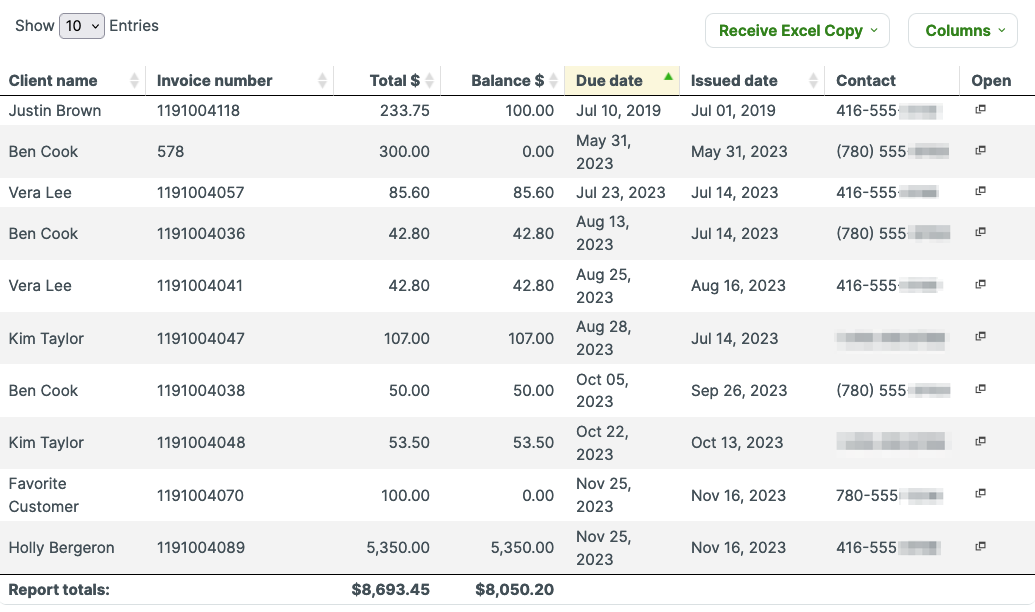Open the Columns selection dropdown

coord(962,30)
